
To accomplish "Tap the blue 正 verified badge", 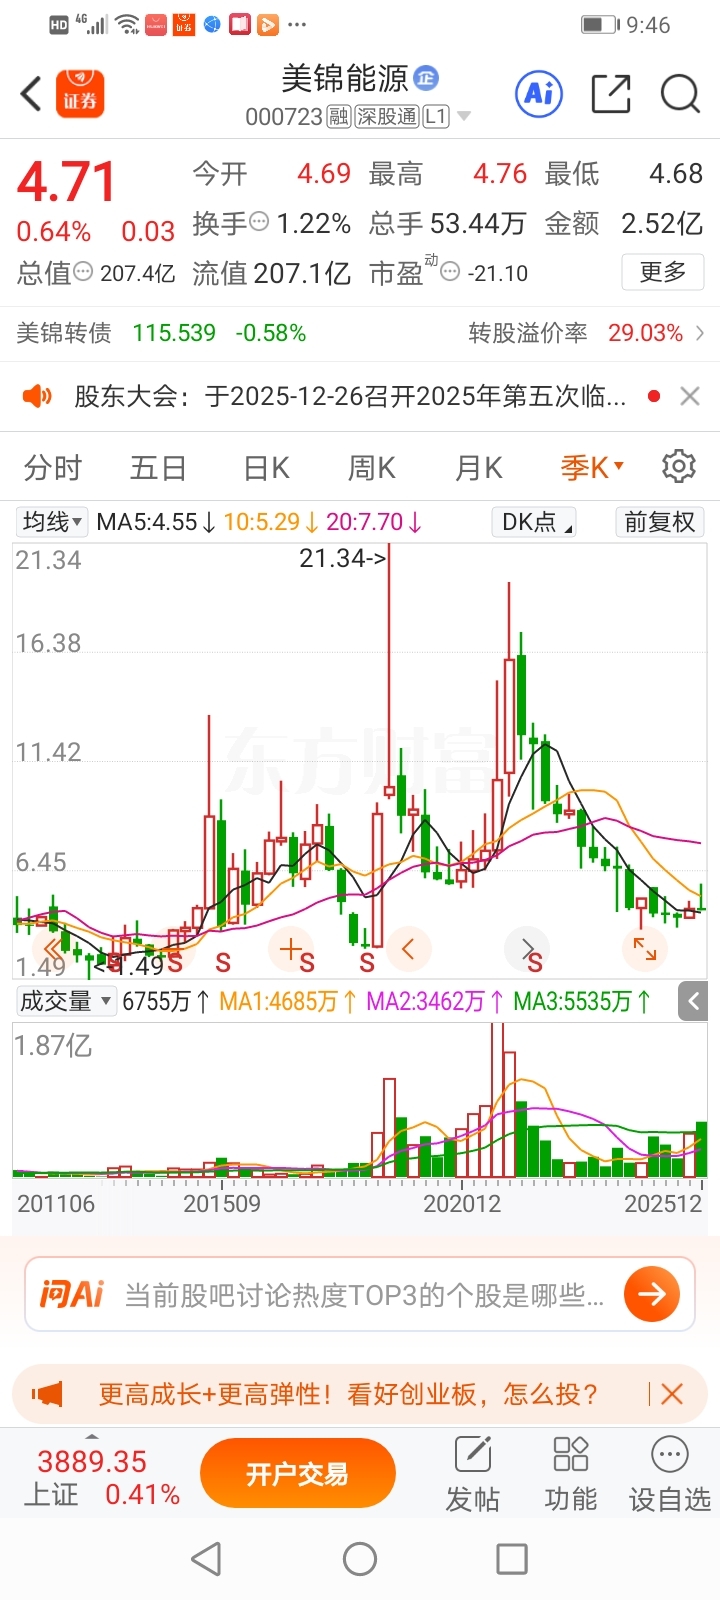I will 426,78.
